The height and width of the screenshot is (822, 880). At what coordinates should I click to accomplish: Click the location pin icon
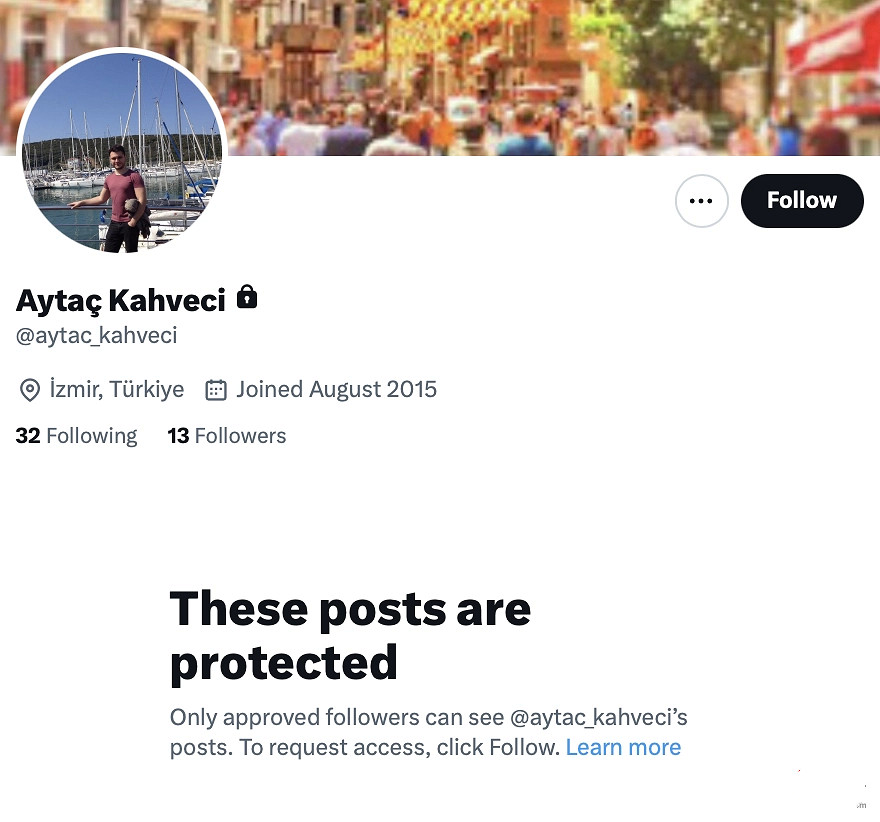pos(30,390)
